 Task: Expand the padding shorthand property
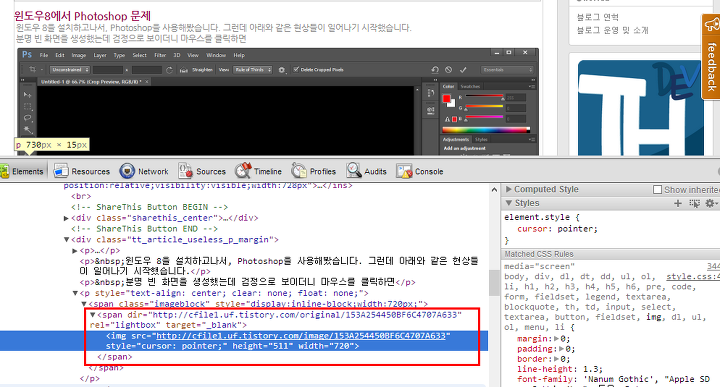[x=561, y=348]
